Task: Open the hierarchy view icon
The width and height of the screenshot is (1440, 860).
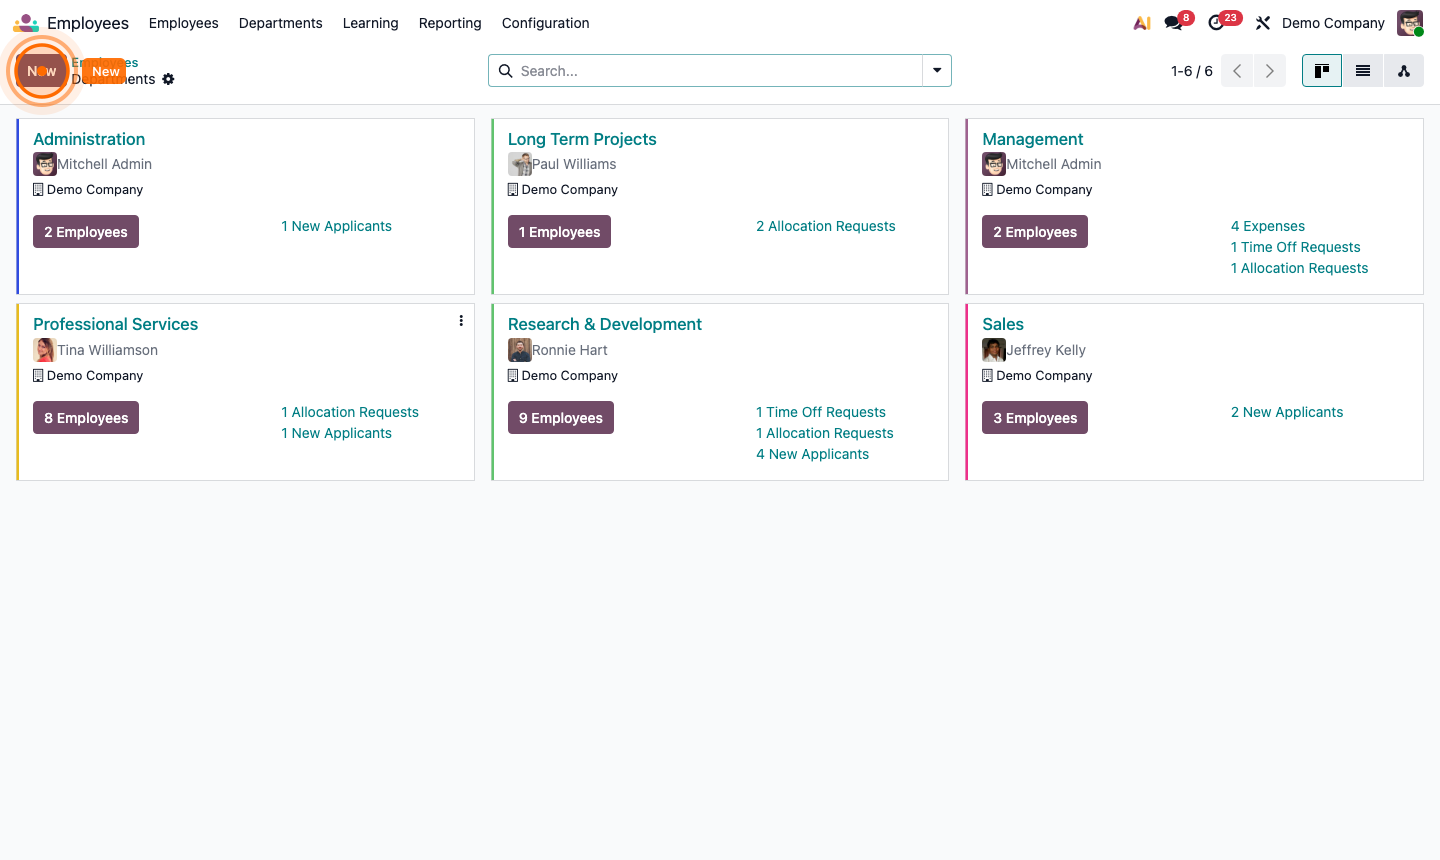Action: coord(1403,70)
